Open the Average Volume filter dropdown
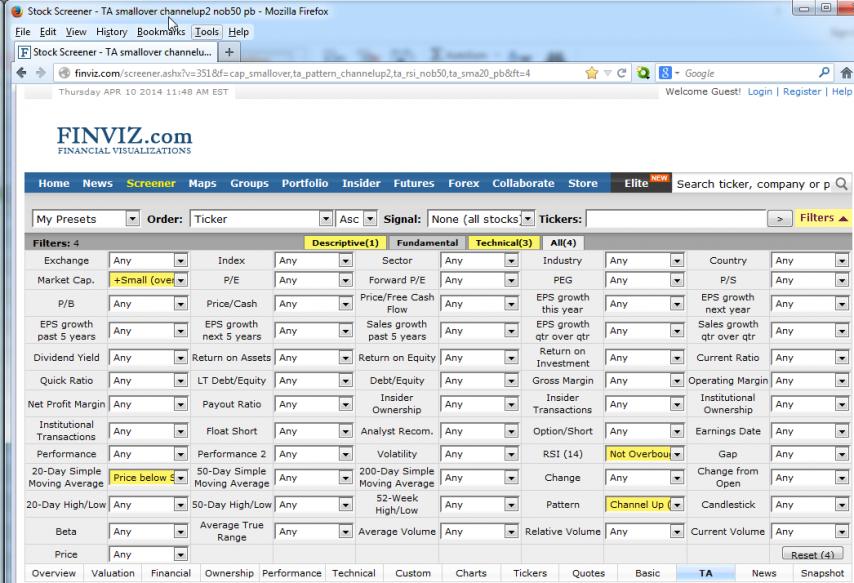 tap(479, 531)
